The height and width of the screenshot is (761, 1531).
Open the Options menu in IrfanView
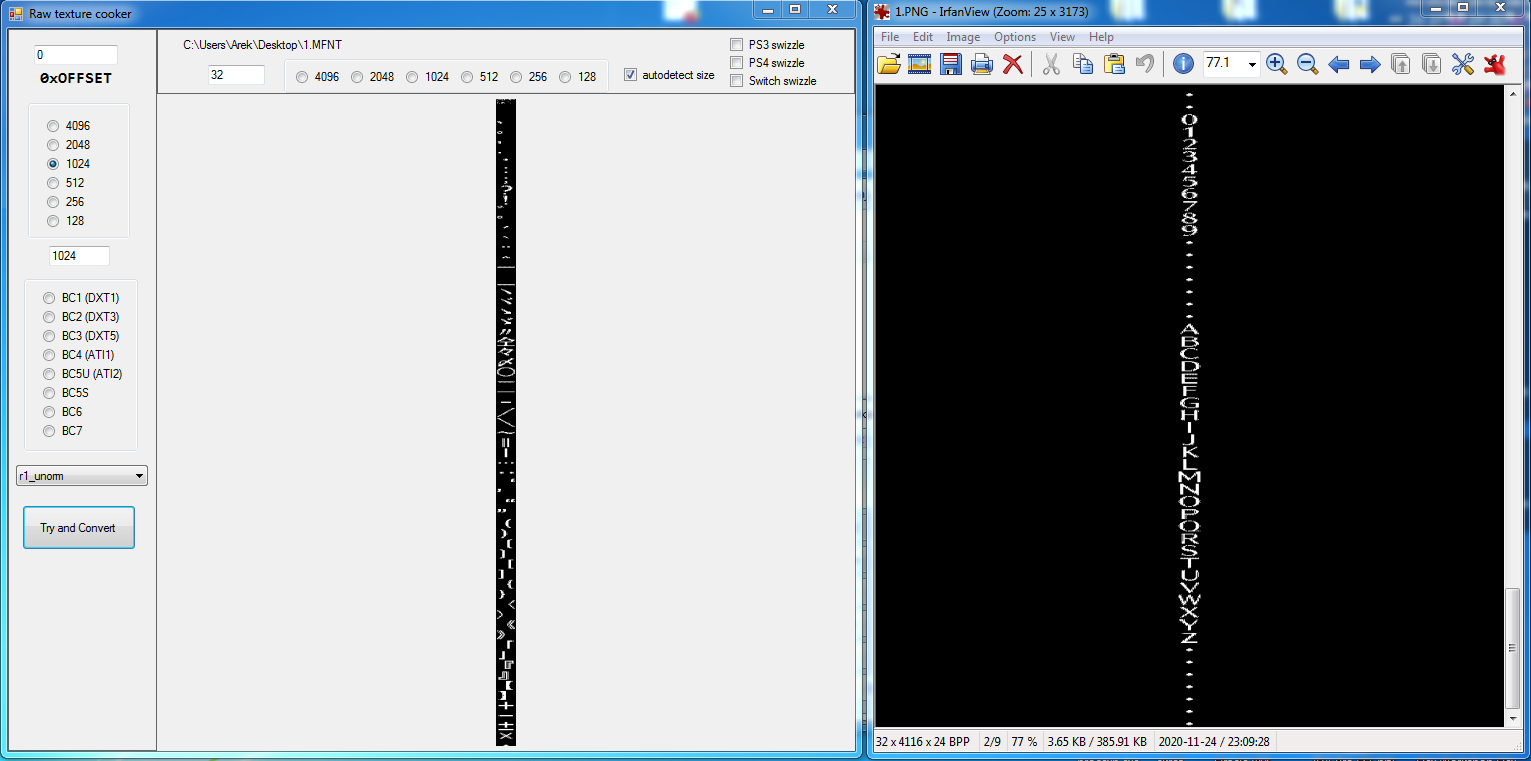(x=1014, y=37)
